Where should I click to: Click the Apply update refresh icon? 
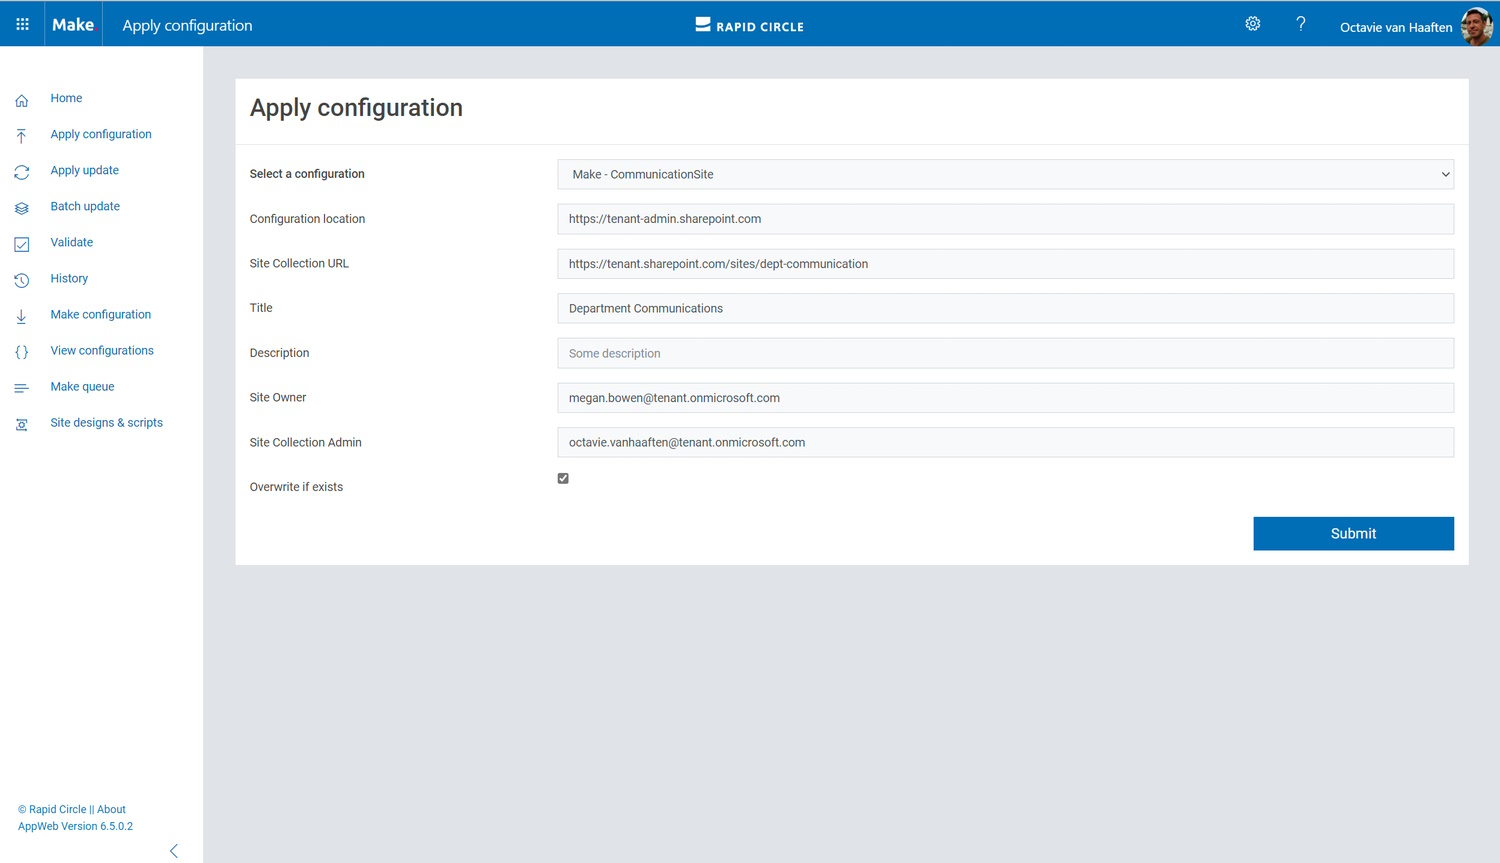pos(22,172)
